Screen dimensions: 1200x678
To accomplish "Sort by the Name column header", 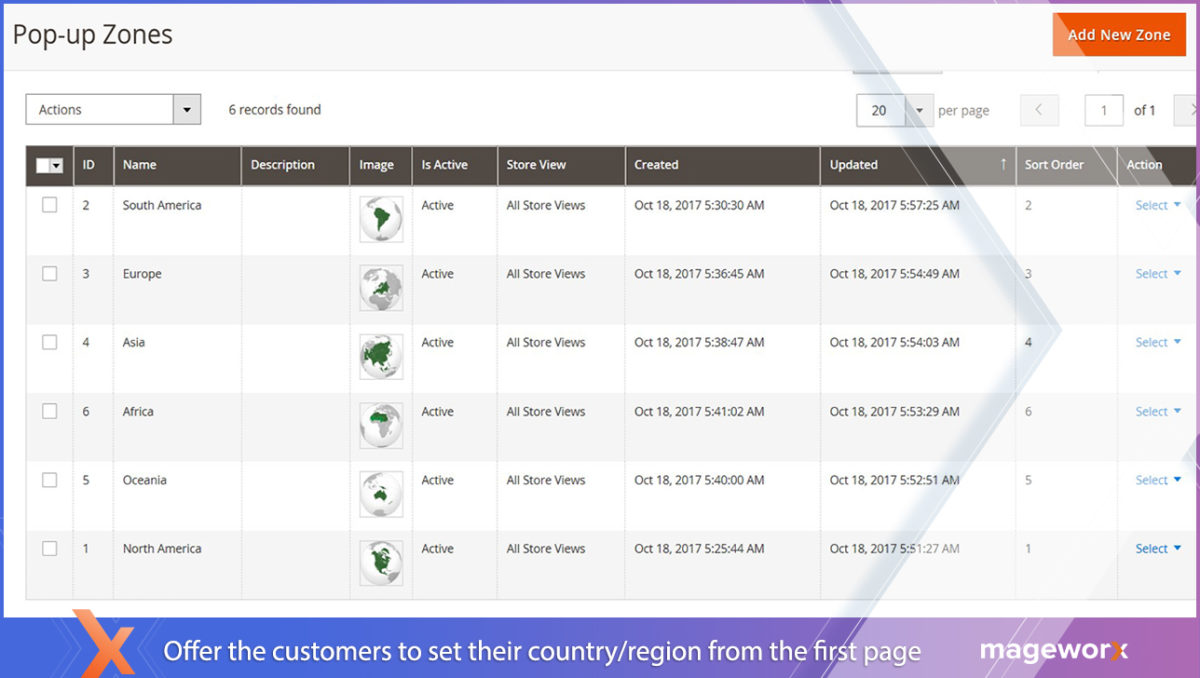I will point(140,165).
